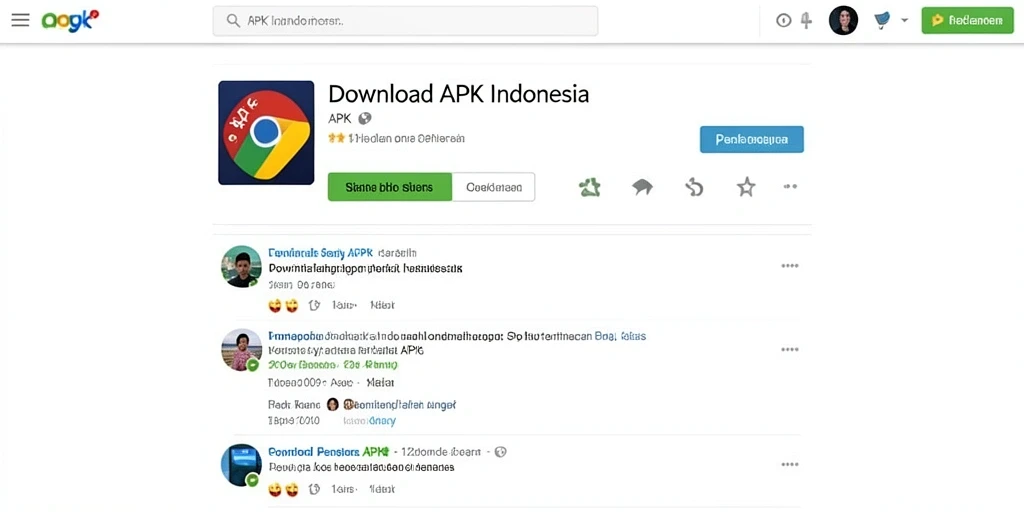The image size is (1024, 512).
Task: Click the star outline favorite icon
Action: (746, 187)
